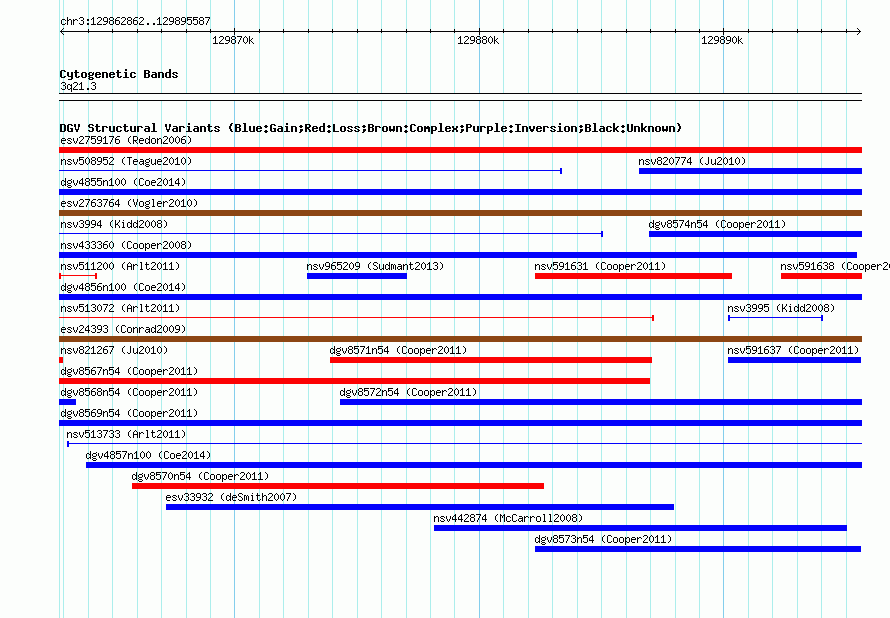Click the 129890k ruler label
Viewport: 890px width, 618px height.
coord(722,40)
